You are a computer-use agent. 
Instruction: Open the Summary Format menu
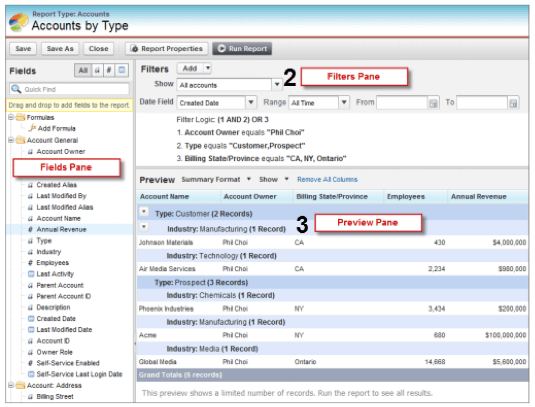[216, 179]
